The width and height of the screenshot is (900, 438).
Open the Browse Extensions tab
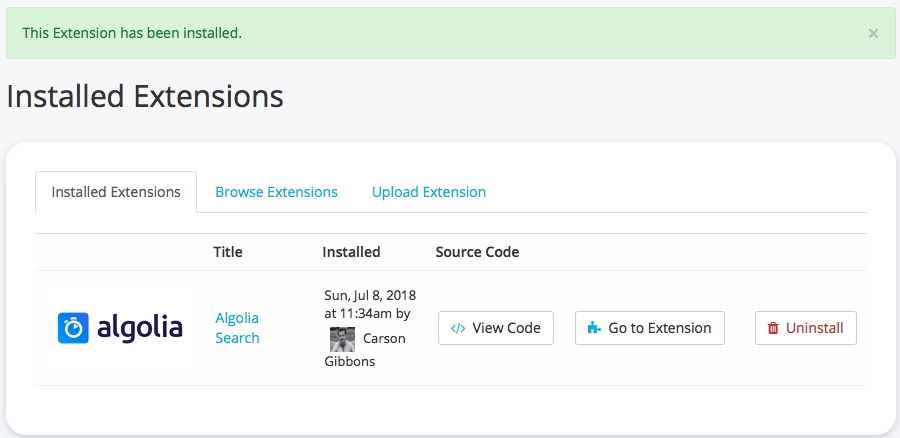coord(276,192)
